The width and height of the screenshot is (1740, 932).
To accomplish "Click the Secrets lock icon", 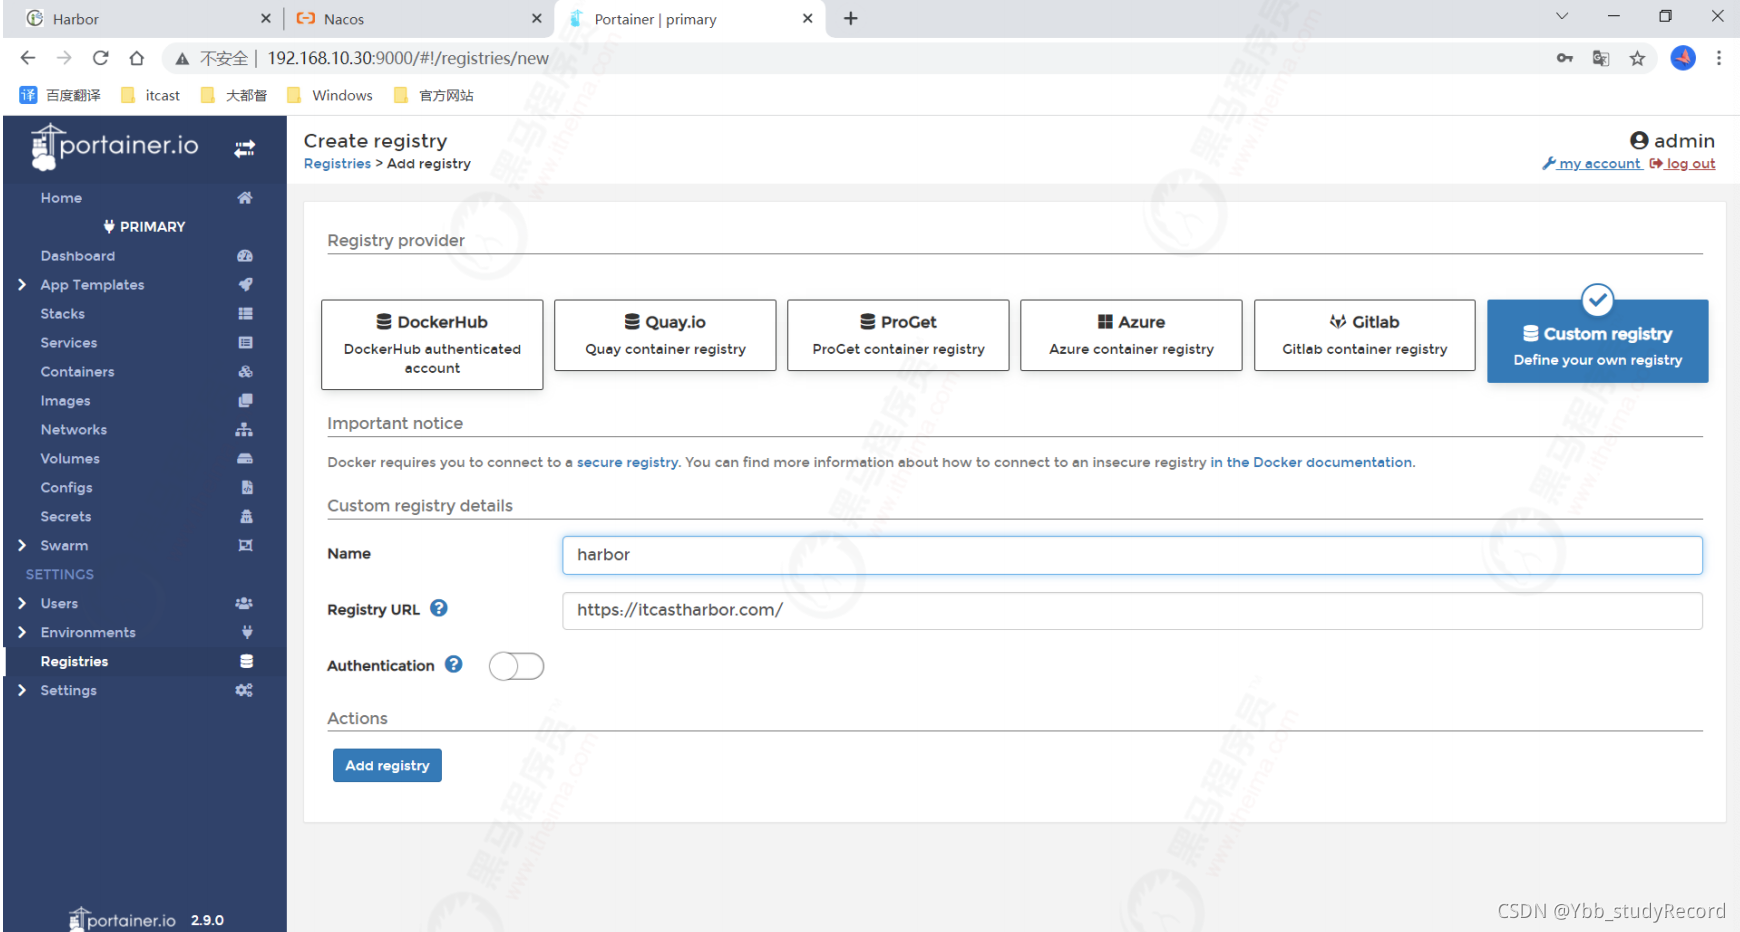I will [x=247, y=517].
